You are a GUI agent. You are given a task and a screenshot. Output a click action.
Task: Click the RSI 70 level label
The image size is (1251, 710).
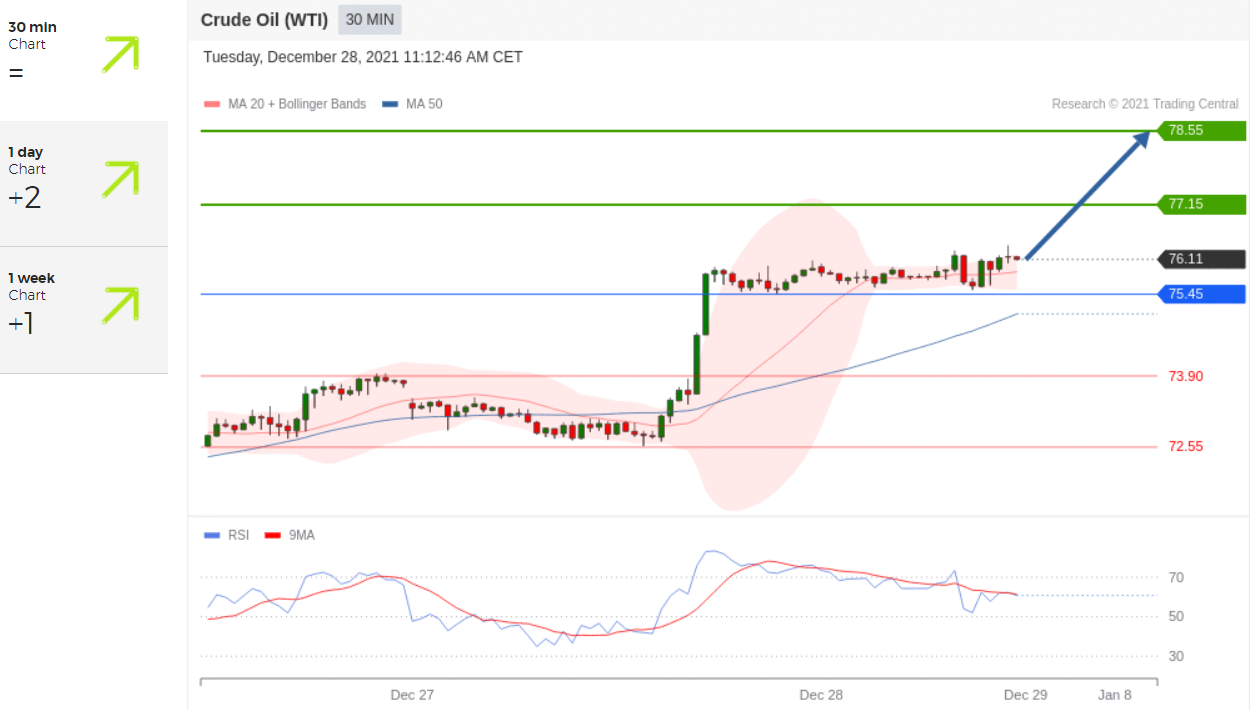(x=1176, y=578)
